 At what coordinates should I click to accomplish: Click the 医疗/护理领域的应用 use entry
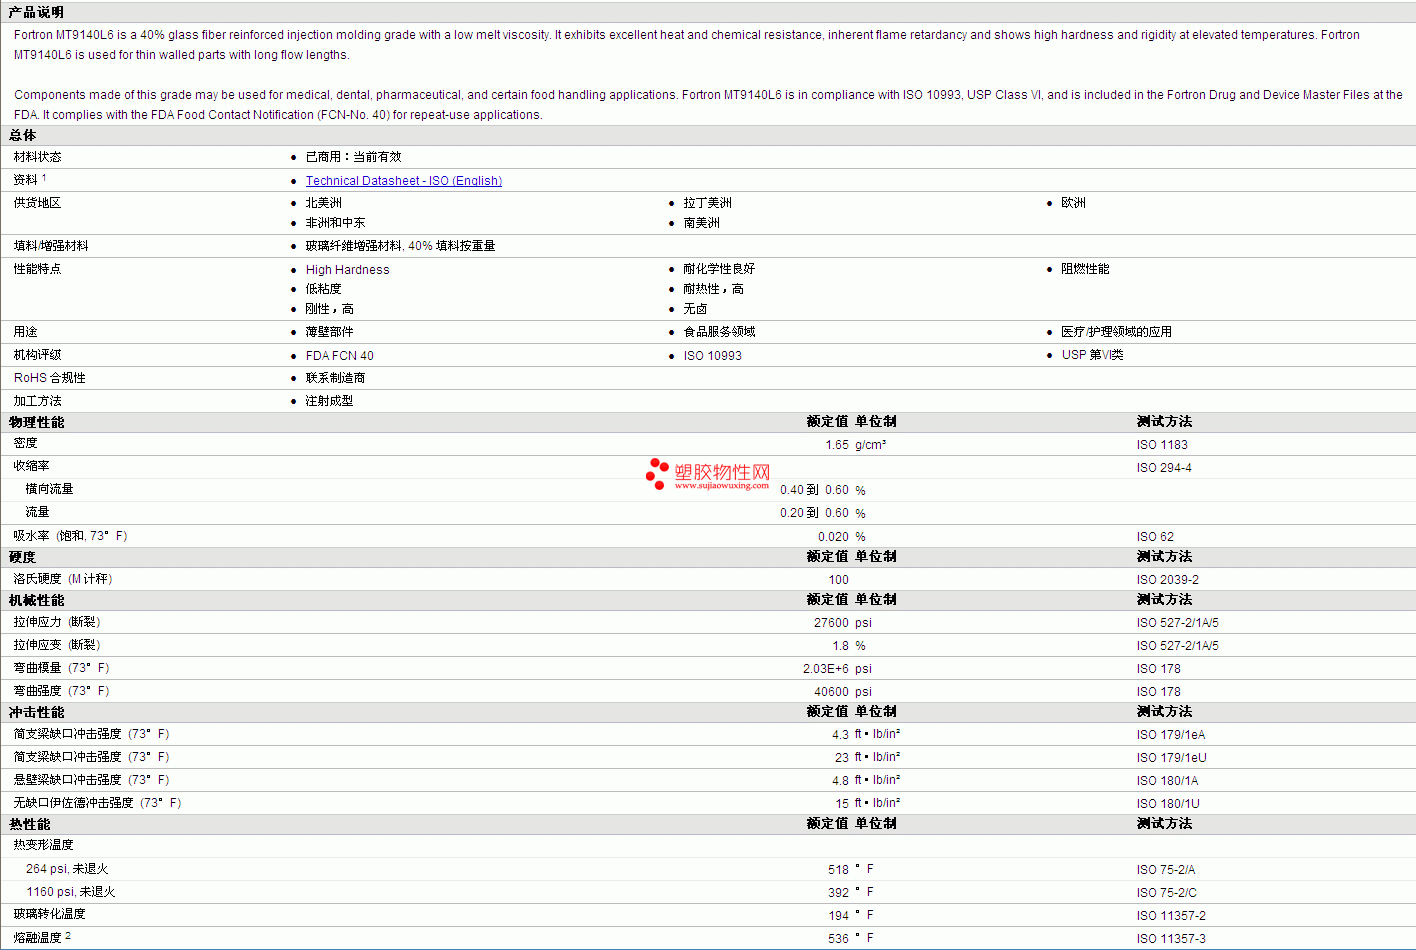pyautogui.click(x=1116, y=332)
